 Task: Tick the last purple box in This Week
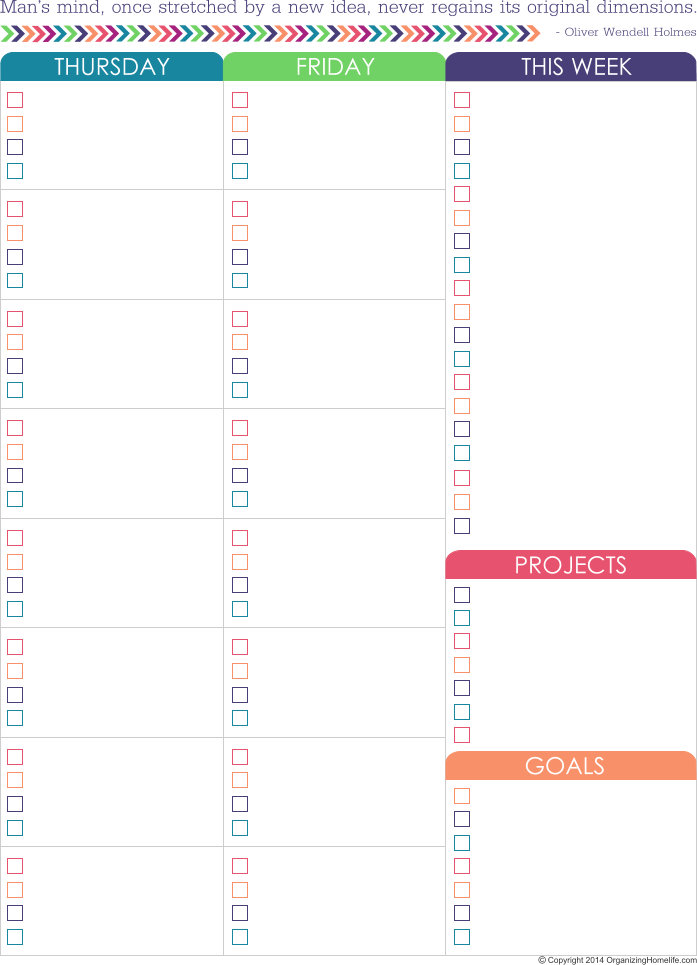(462, 526)
